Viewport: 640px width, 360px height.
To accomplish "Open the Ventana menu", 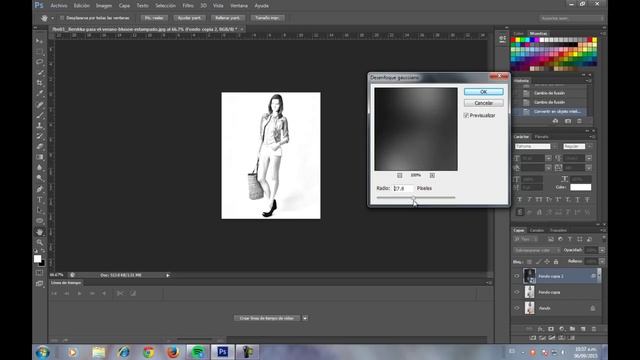I will pos(239,6).
